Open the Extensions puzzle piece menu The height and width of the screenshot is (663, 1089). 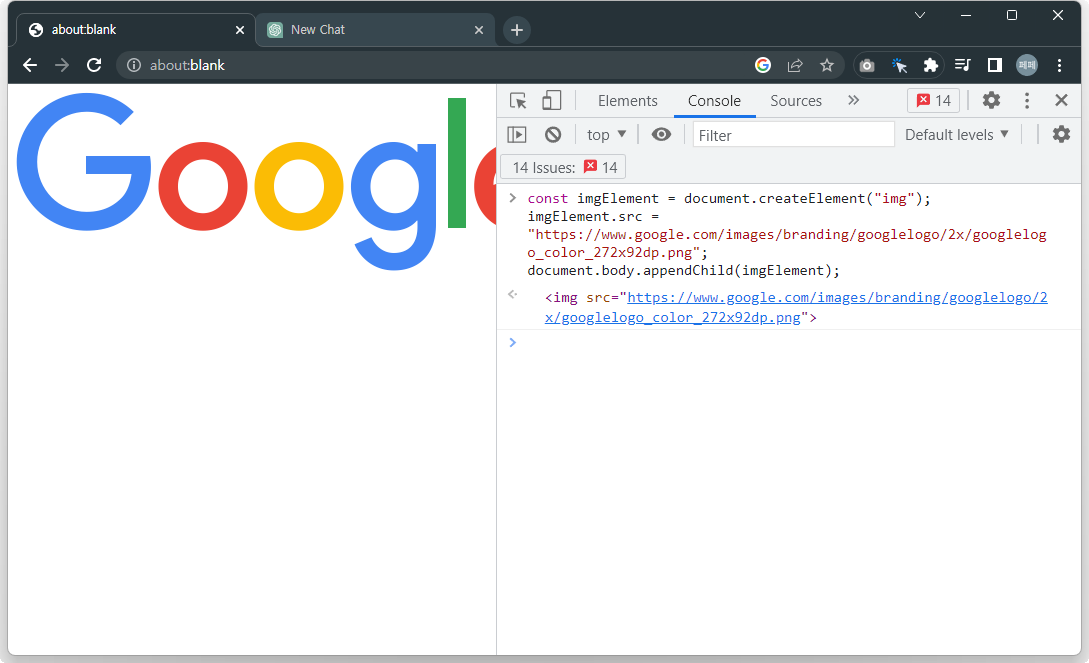931,65
